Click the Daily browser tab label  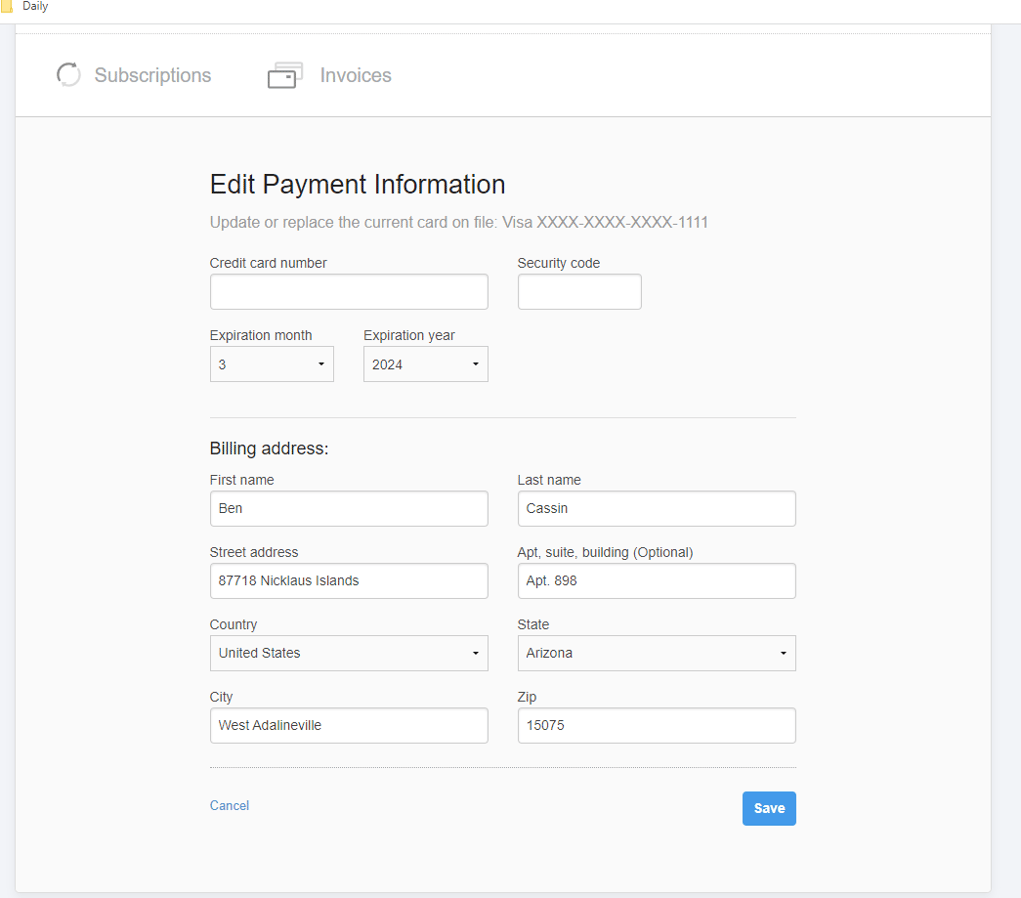(x=35, y=7)
